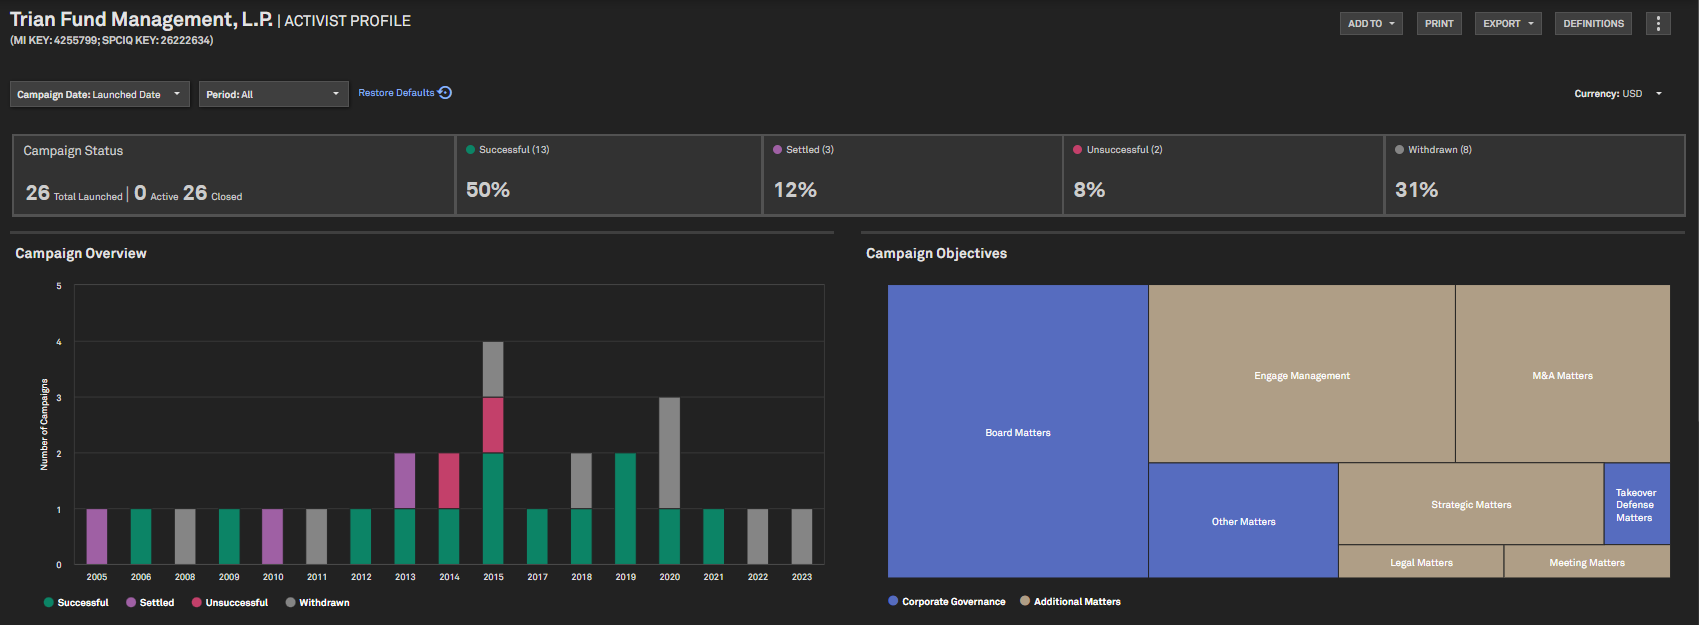Click the purple Settled status dot
This screenshot has height=625, width=1699.
tap(778, 150)
